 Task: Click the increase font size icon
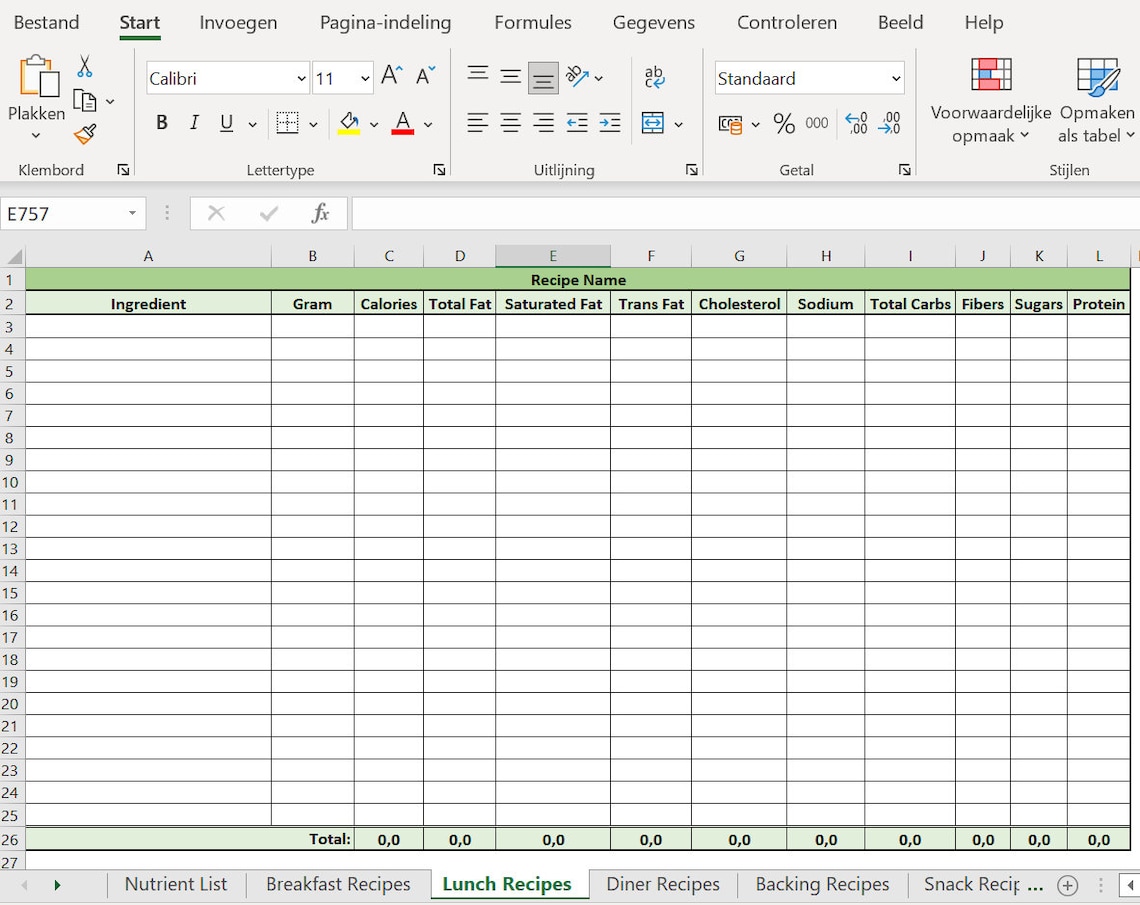click(x=389, y=72)
